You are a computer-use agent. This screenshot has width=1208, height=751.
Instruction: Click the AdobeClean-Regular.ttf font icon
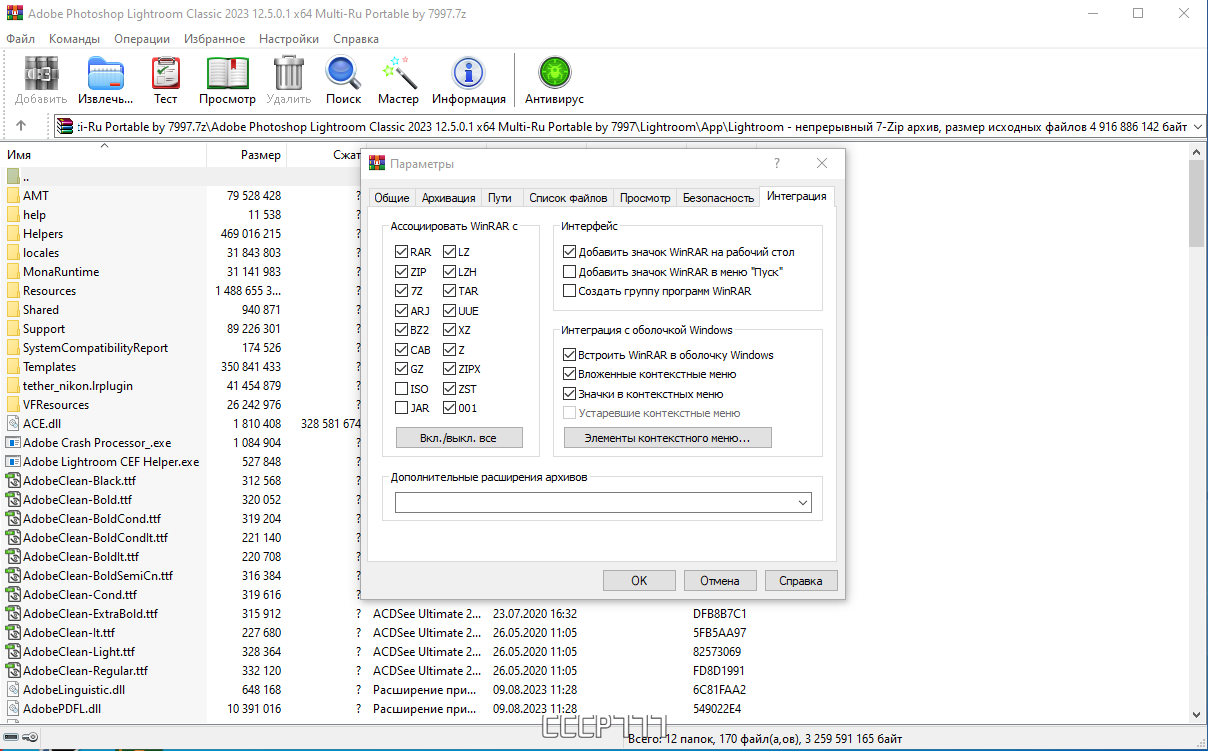[13, 670]
